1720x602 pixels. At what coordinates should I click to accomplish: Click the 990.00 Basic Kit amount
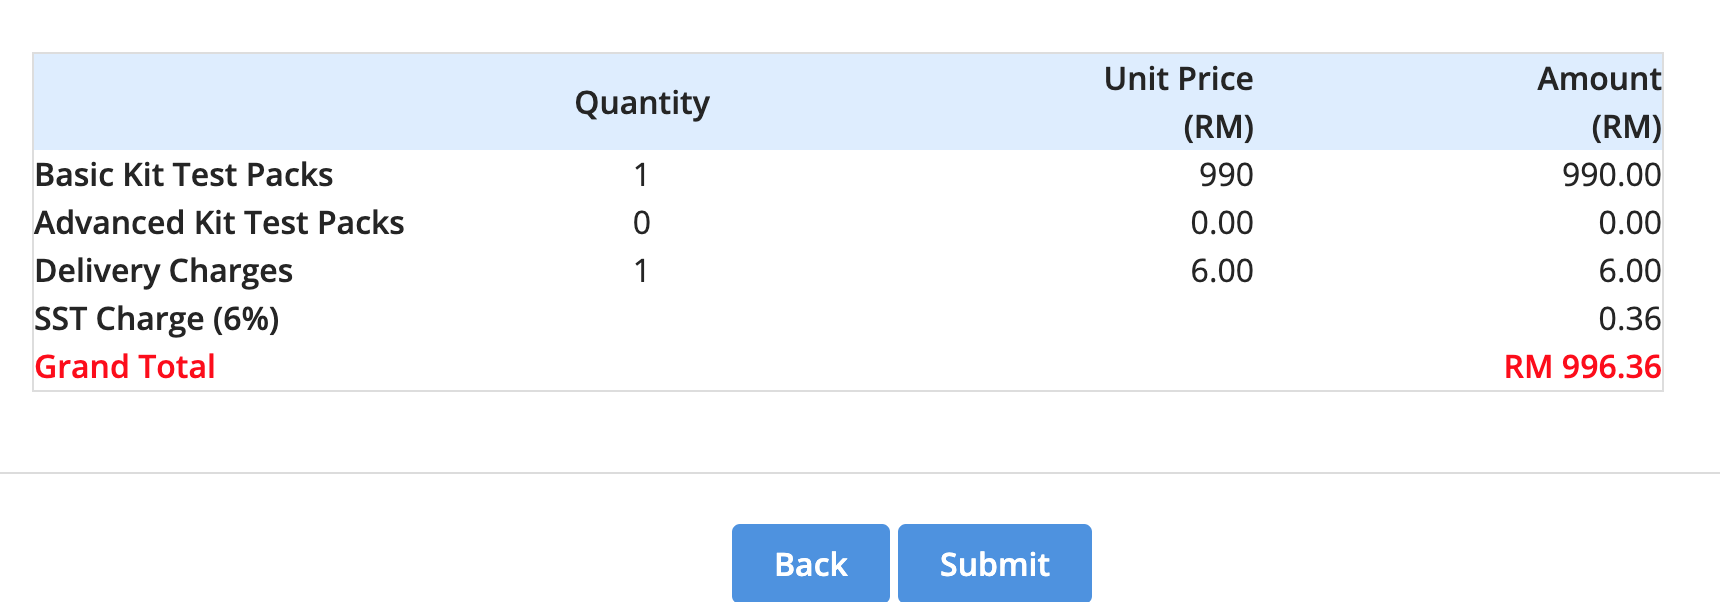click(x=1611, y=175)
